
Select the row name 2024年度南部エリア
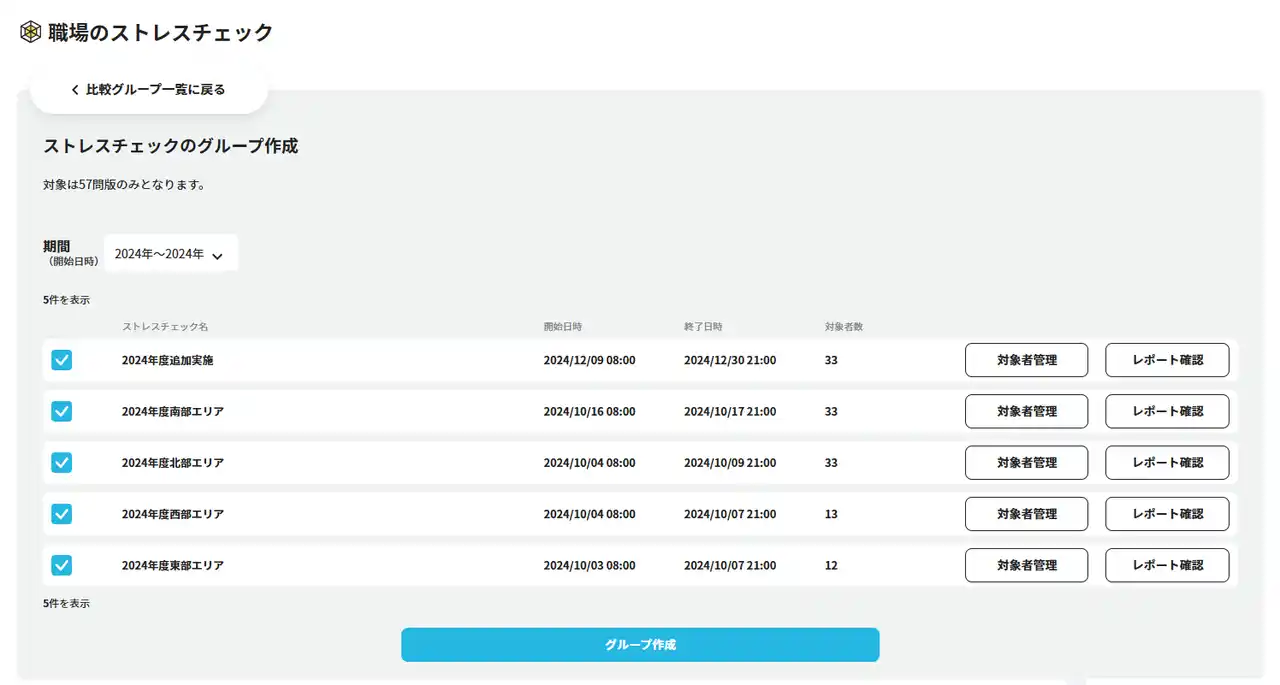(173, 411)
